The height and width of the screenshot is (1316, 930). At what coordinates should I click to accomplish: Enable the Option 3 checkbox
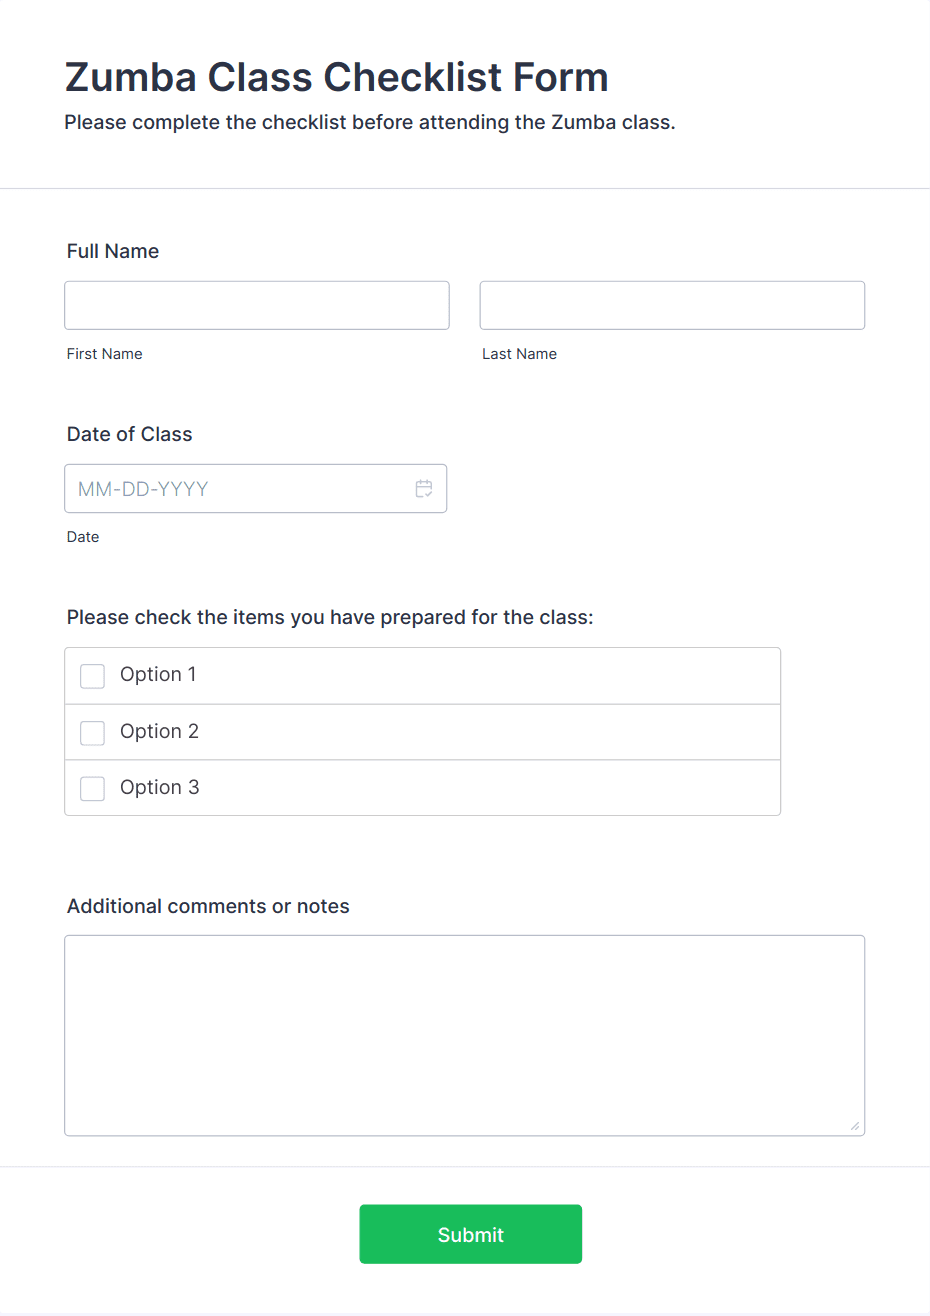[x=92, y=789]
